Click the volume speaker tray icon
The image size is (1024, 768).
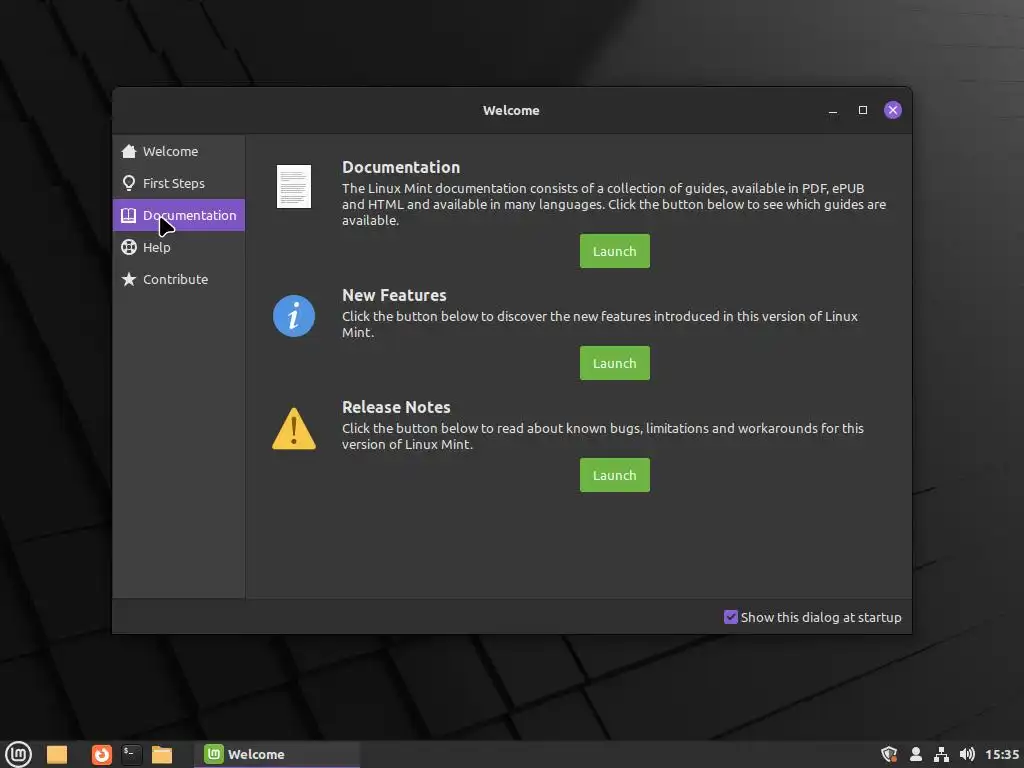click(967, 754)
